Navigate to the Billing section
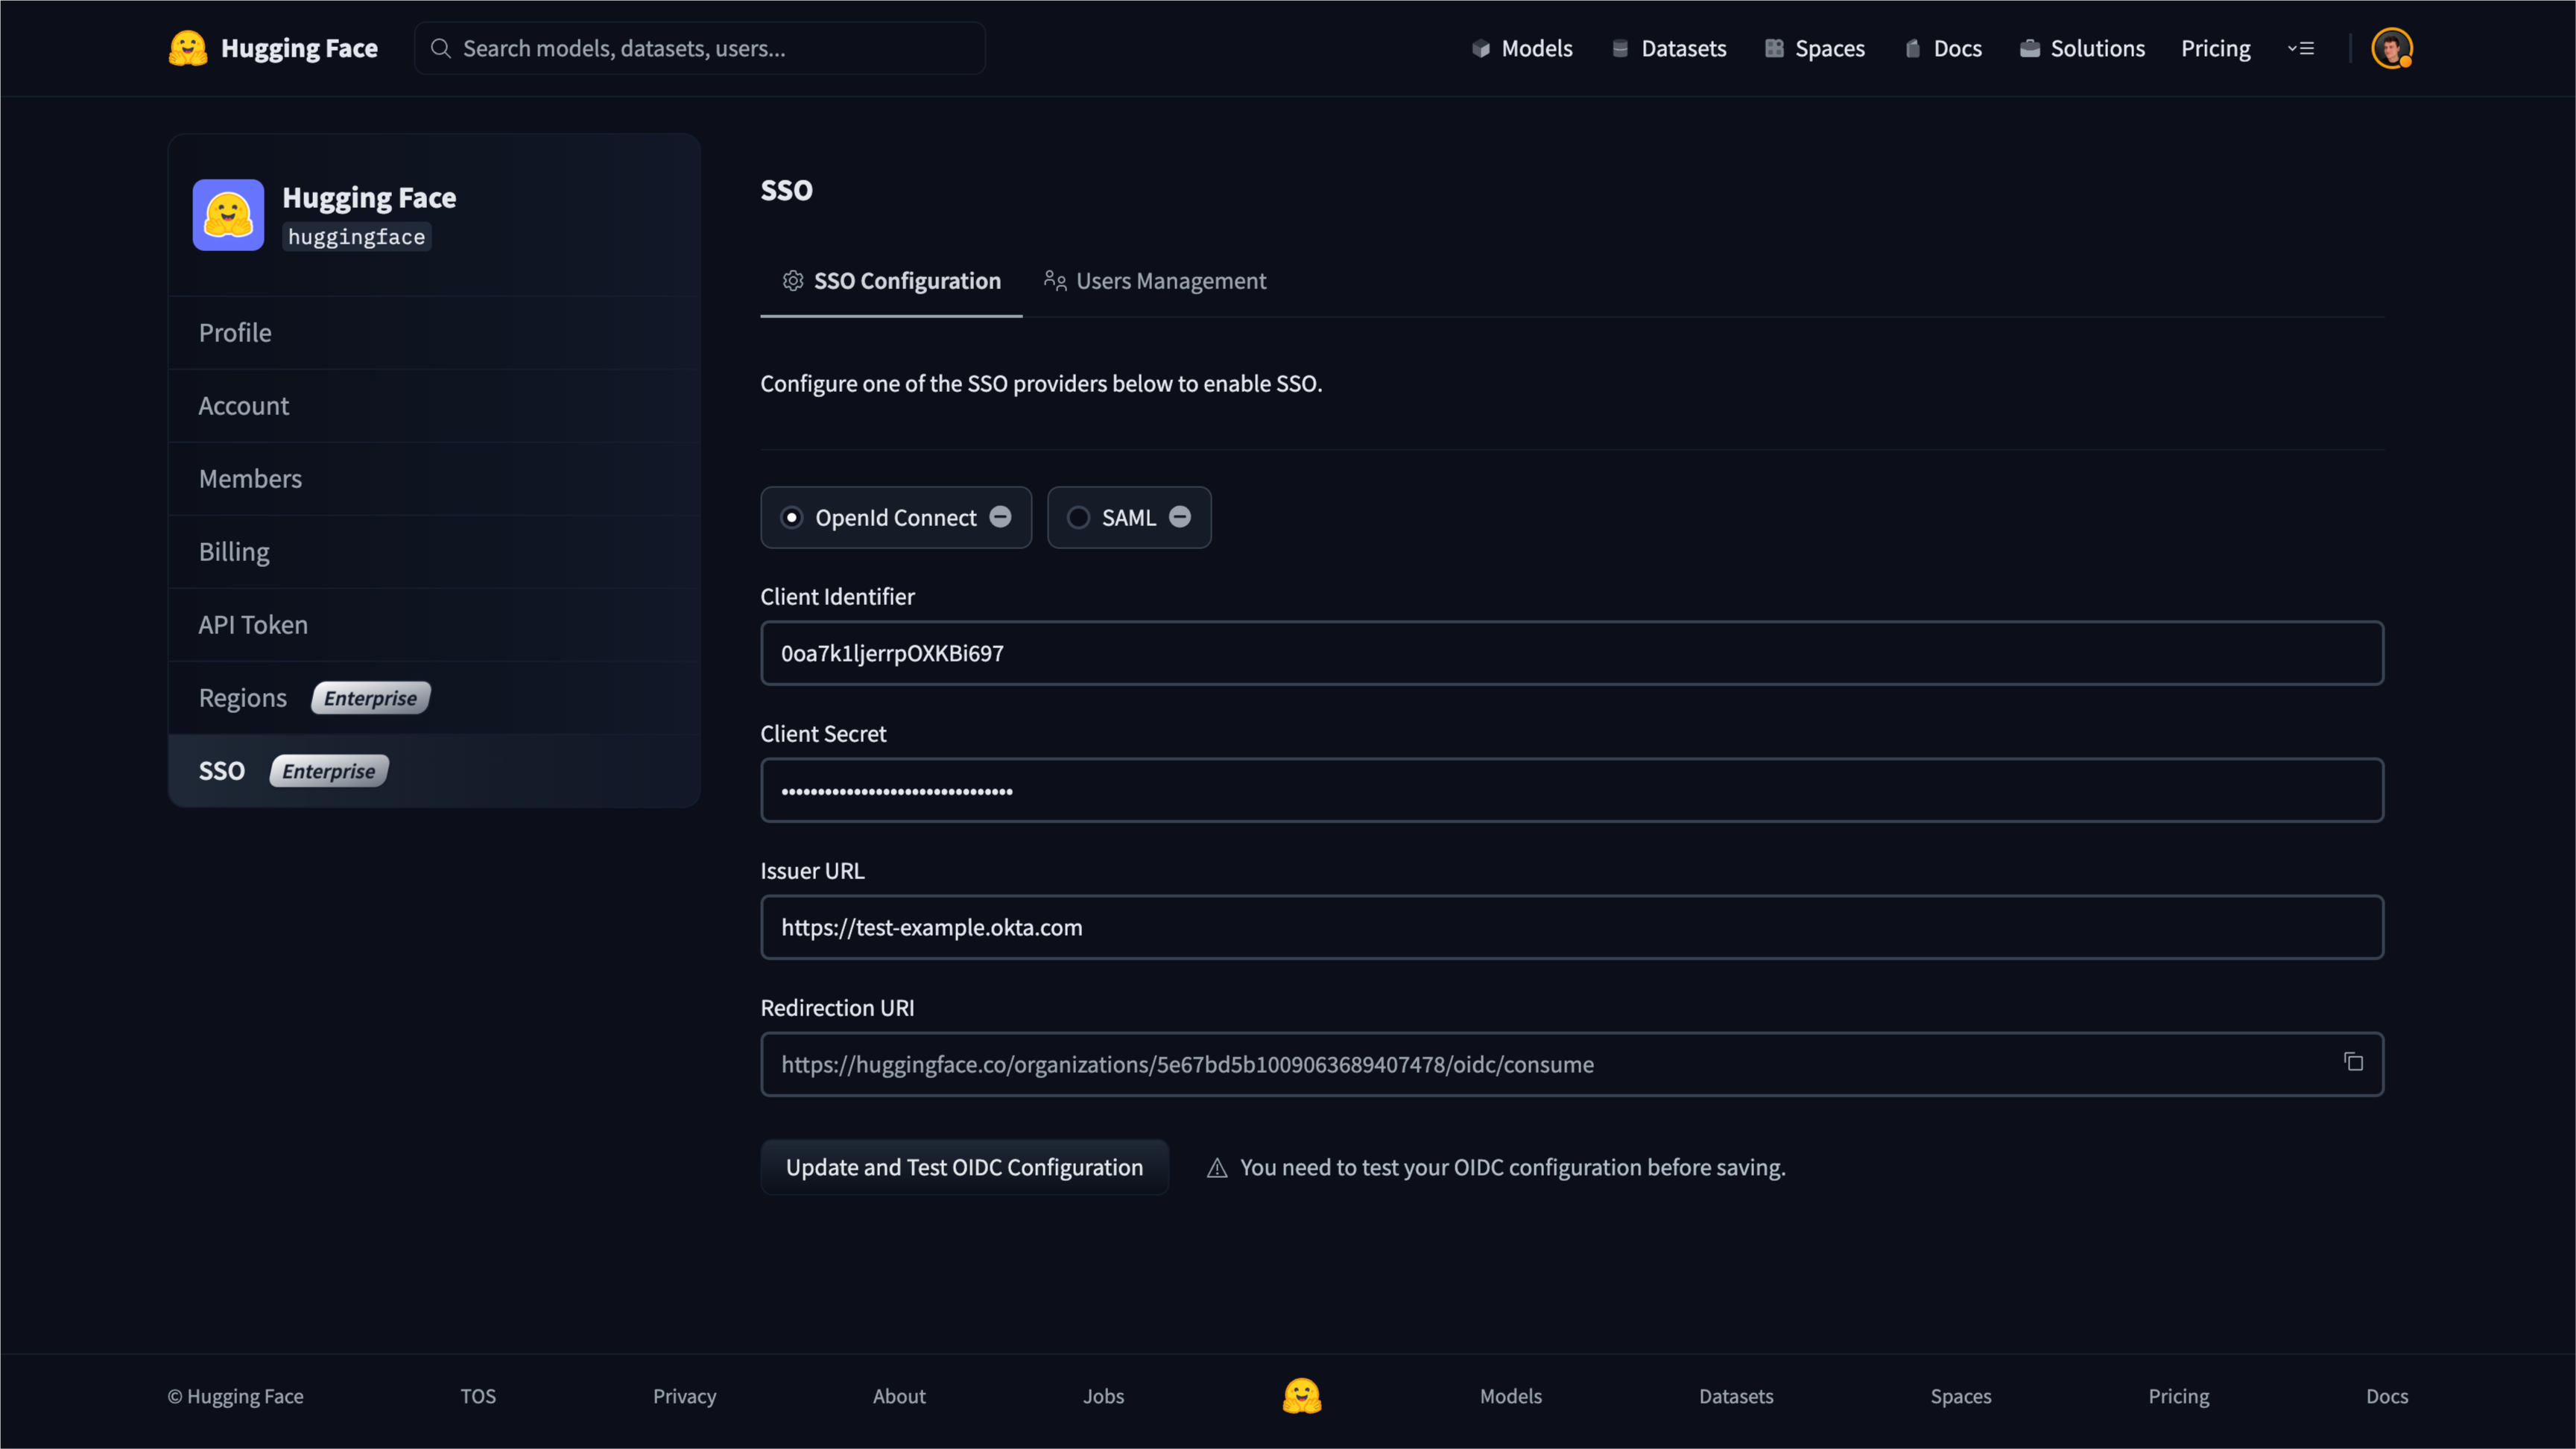 232,551
